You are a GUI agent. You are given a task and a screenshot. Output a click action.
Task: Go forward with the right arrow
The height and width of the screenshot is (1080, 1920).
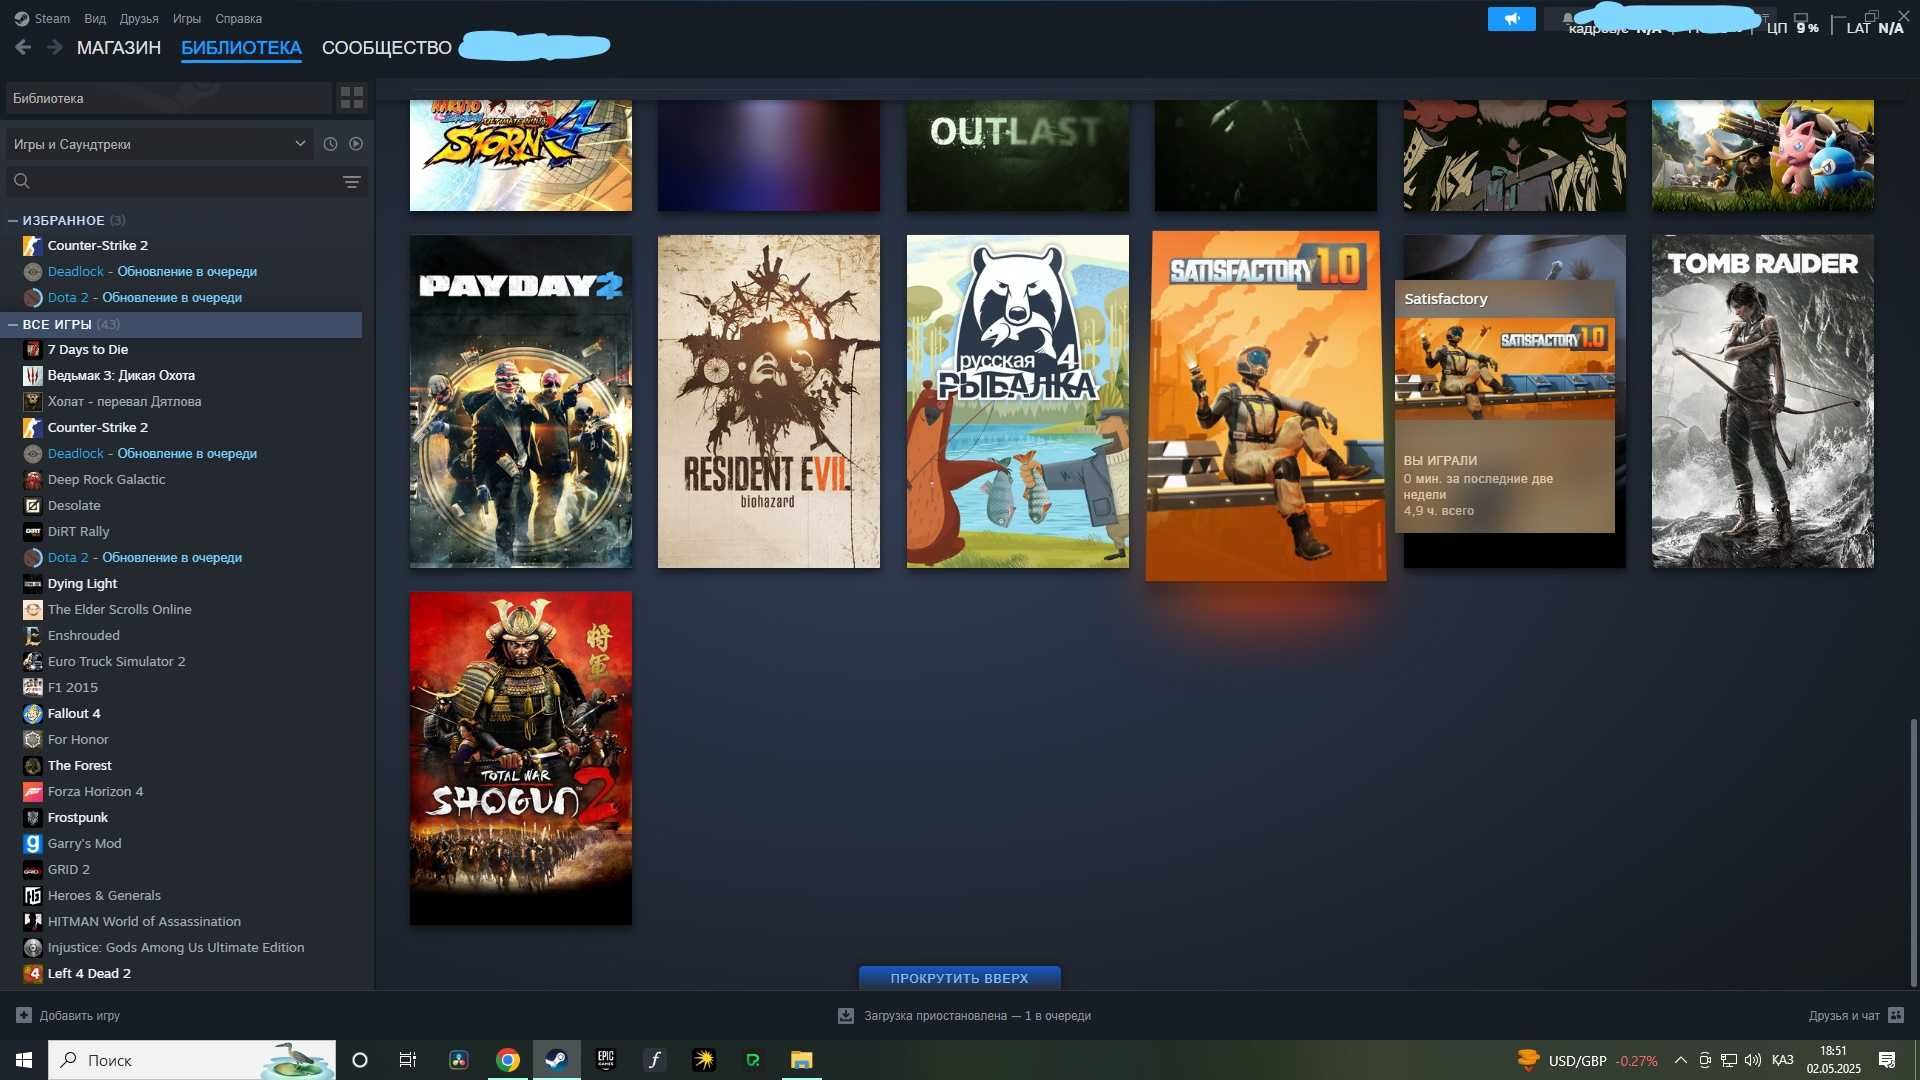point(55,47)
